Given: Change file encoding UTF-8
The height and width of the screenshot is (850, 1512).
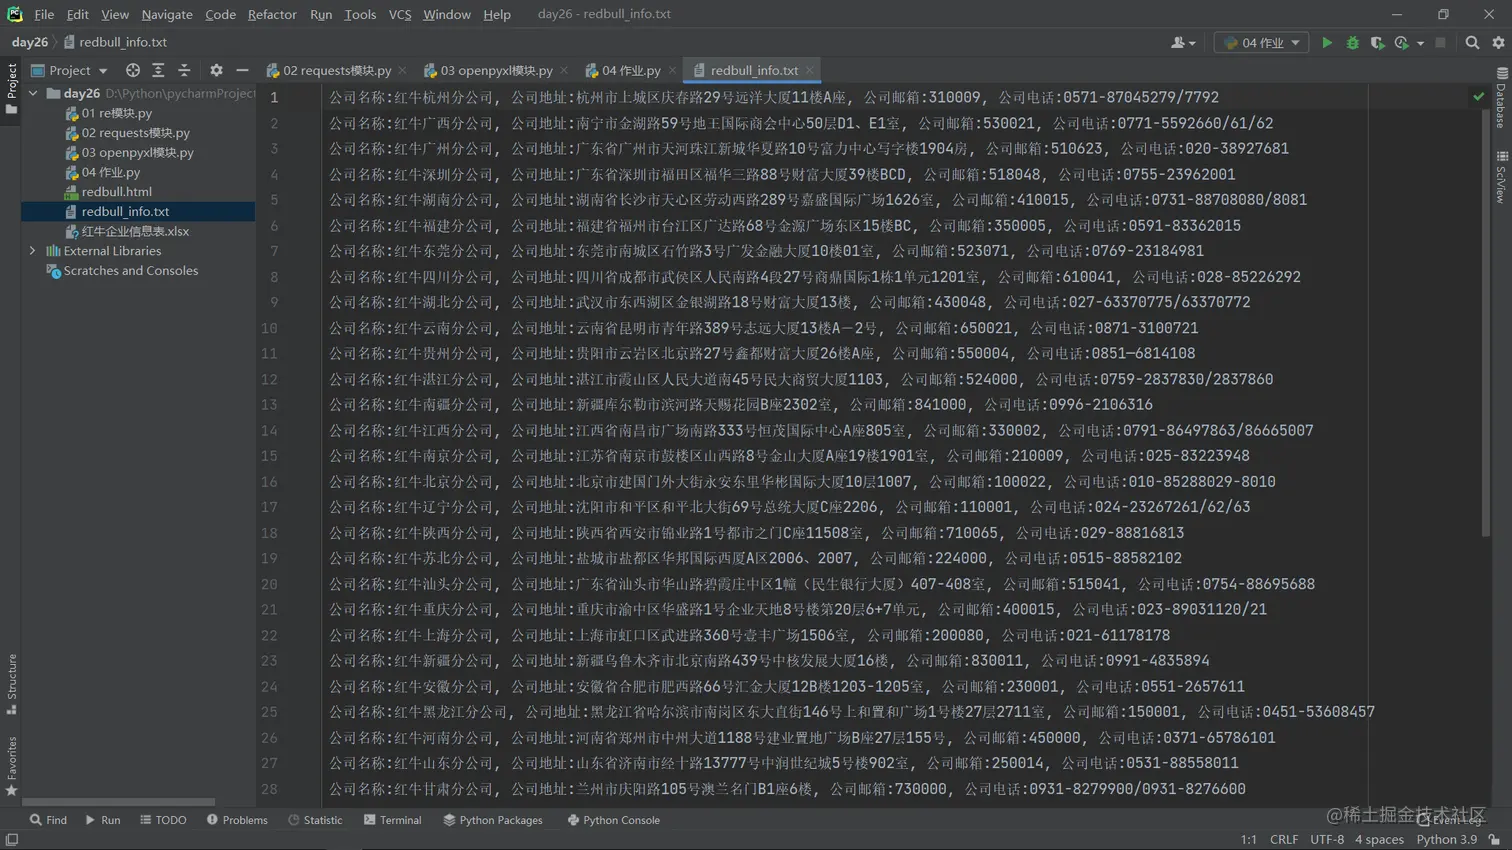Looking at the screenshot, I should click(1327, 840).
